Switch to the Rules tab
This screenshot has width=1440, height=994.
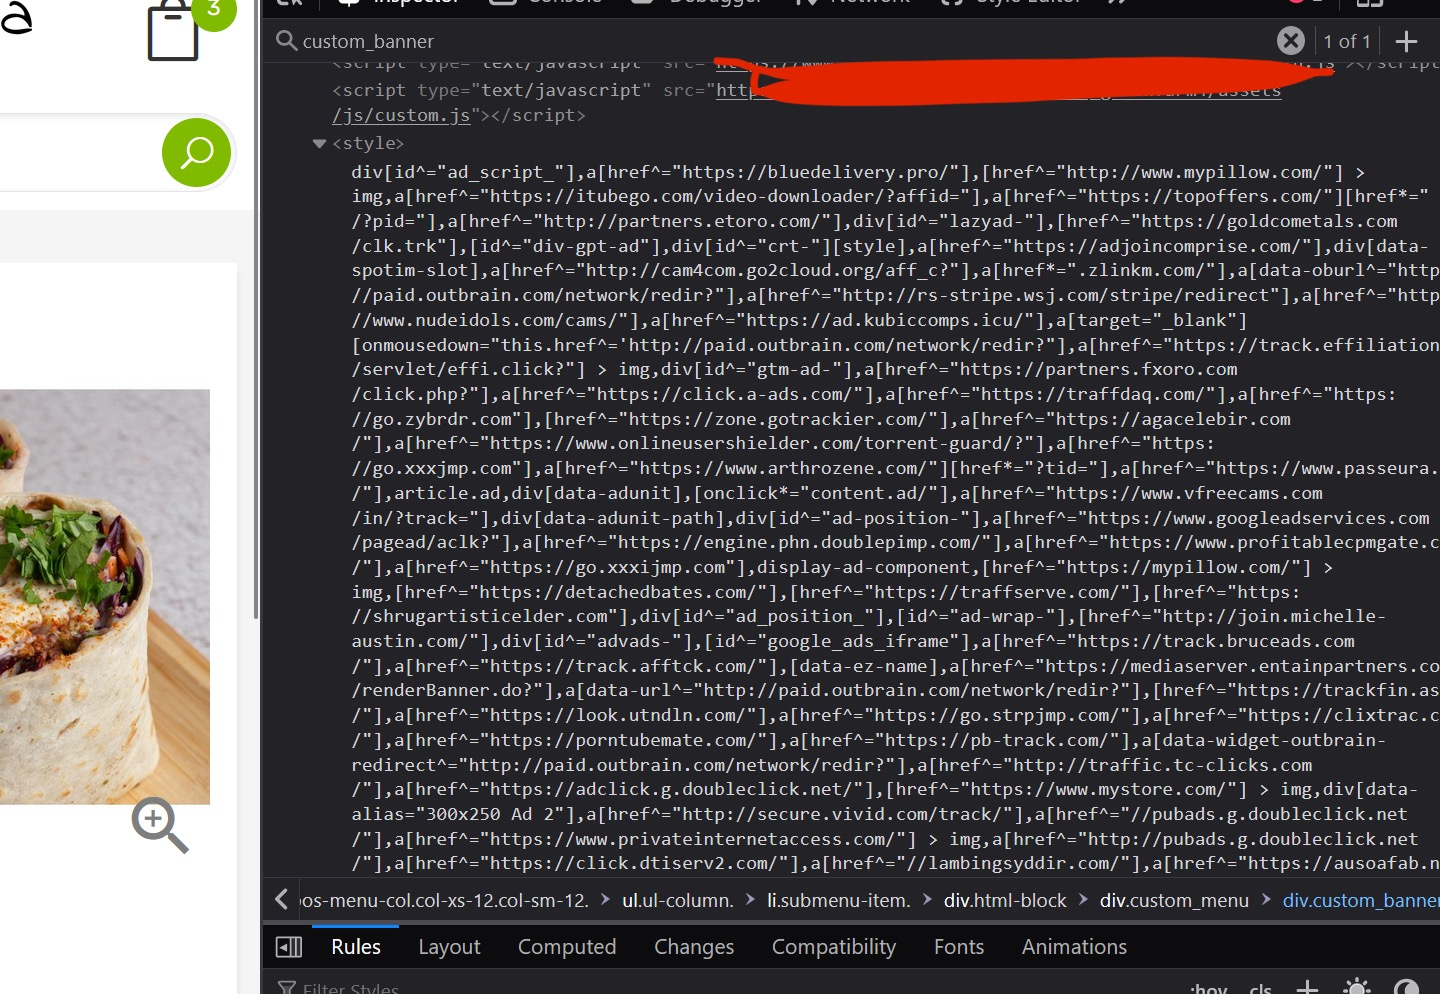pos(356,947)
